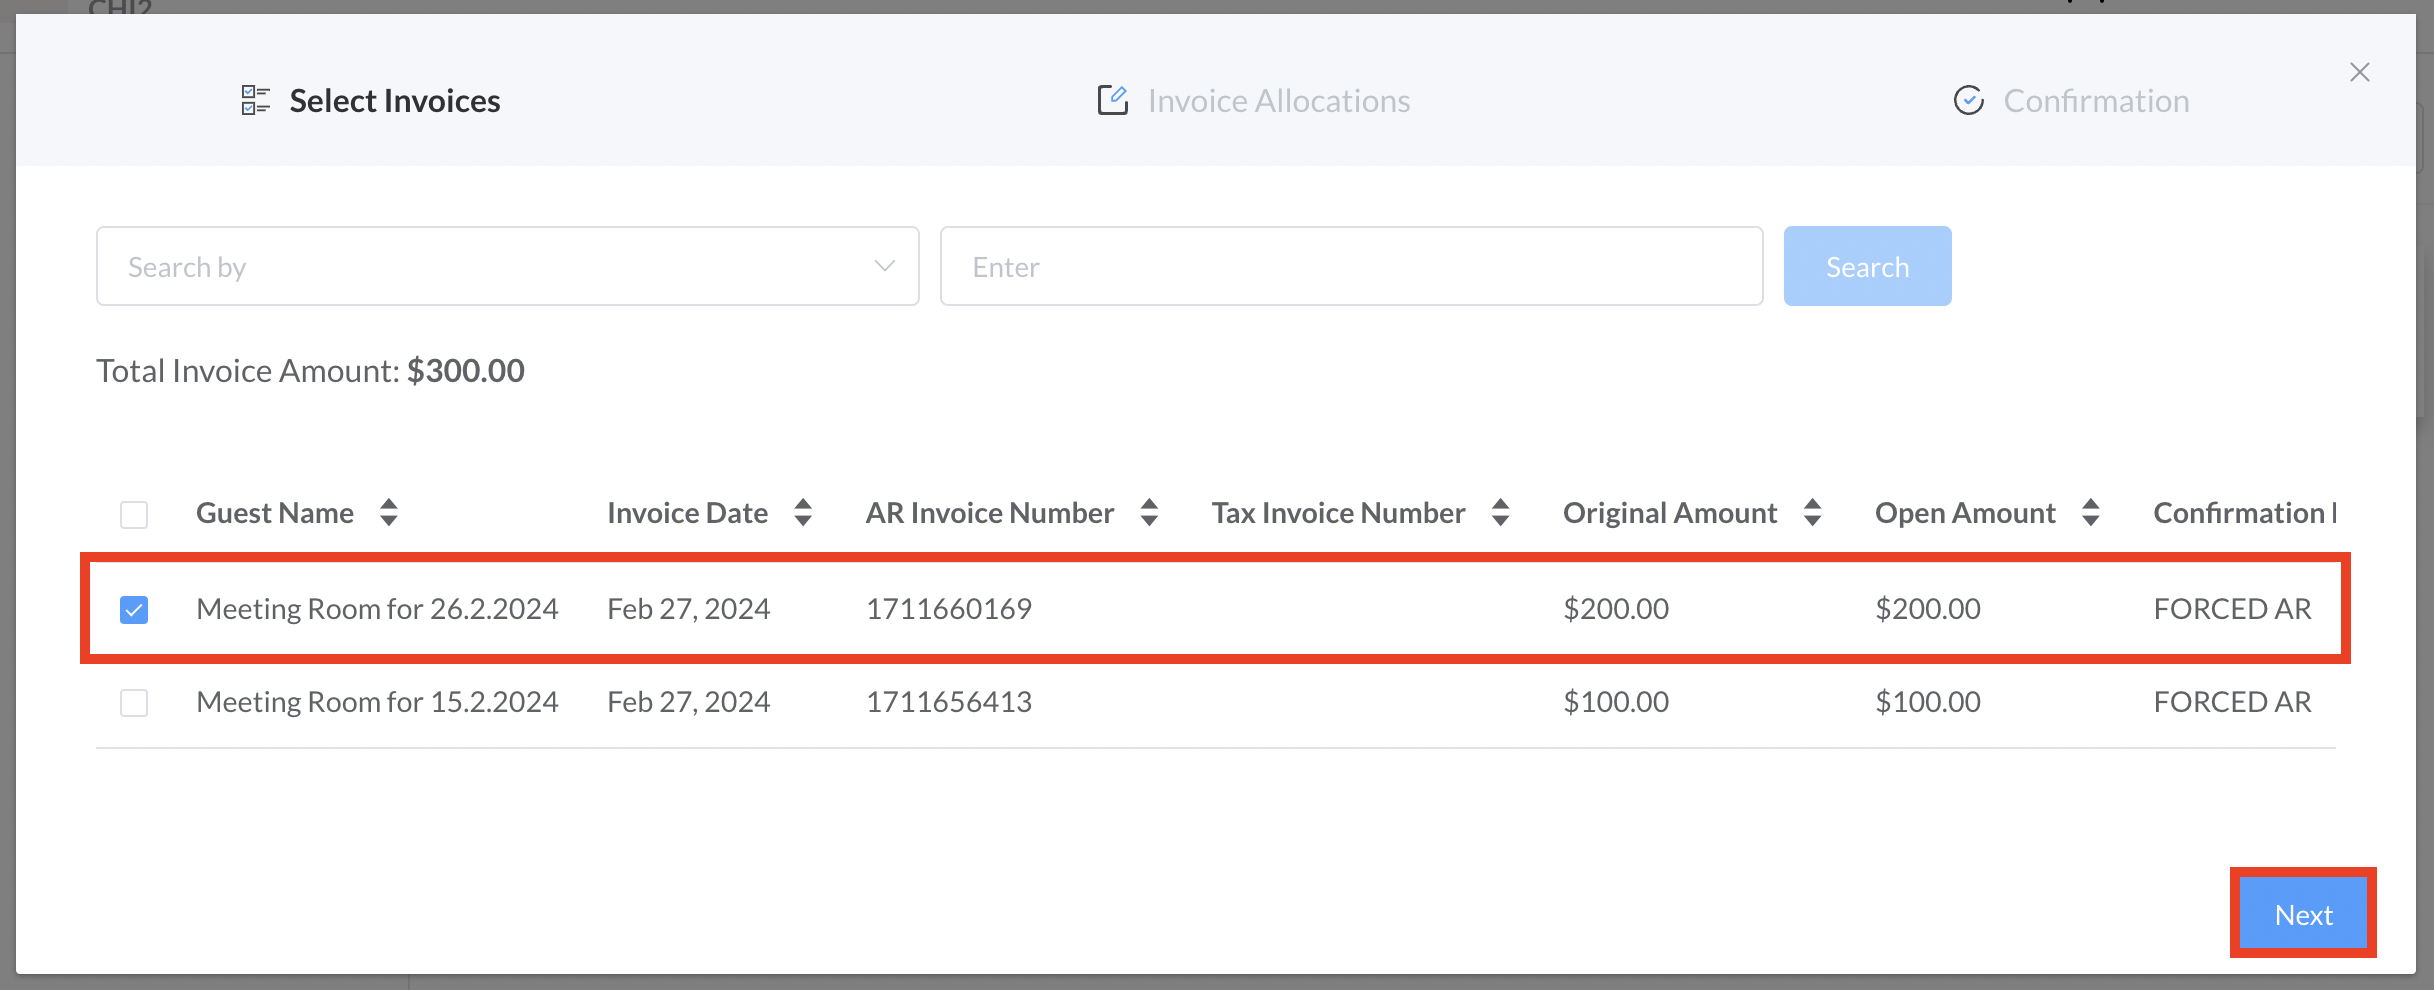Click the Search button
Screen dimensions: 2434x990
pos(1867,266)
